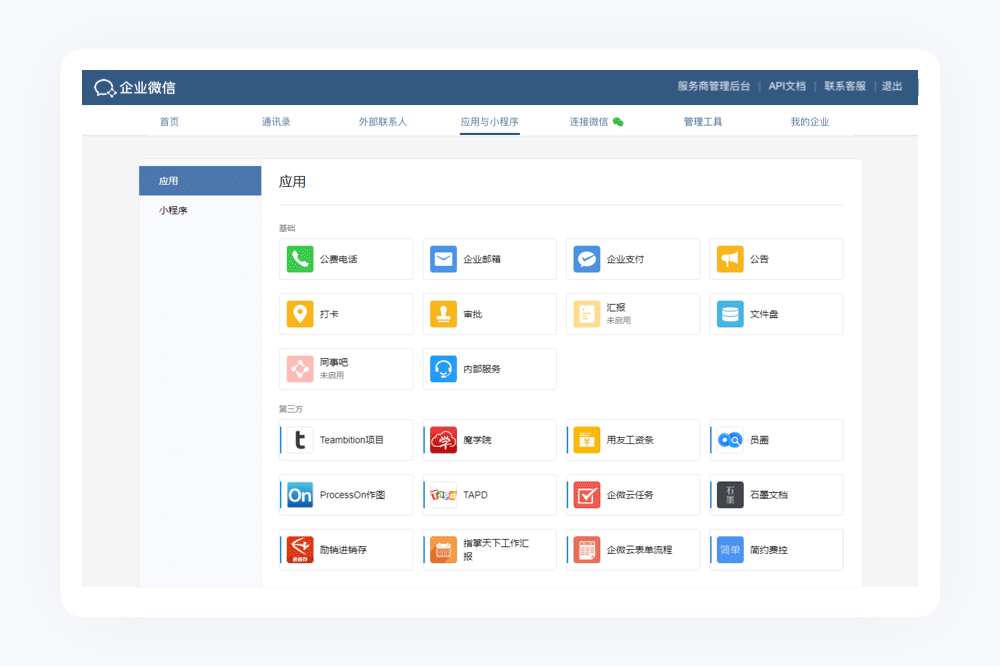Click the 石墨文档 label
The width and height of the screenshot is (1000, 666).
click(x=769, y=494)
